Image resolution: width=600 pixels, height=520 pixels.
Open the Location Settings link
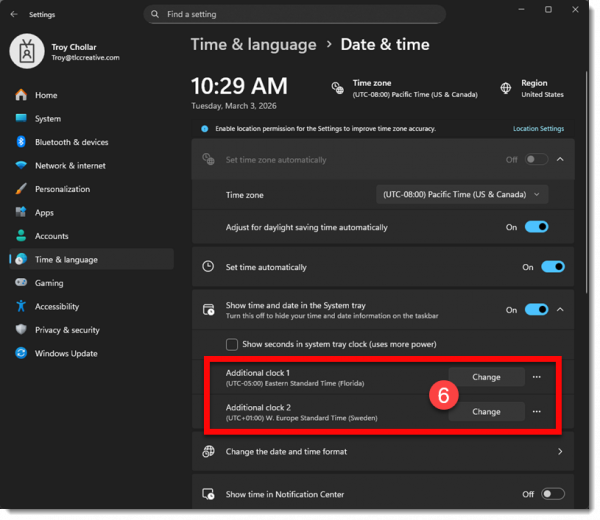click(538, 129)
